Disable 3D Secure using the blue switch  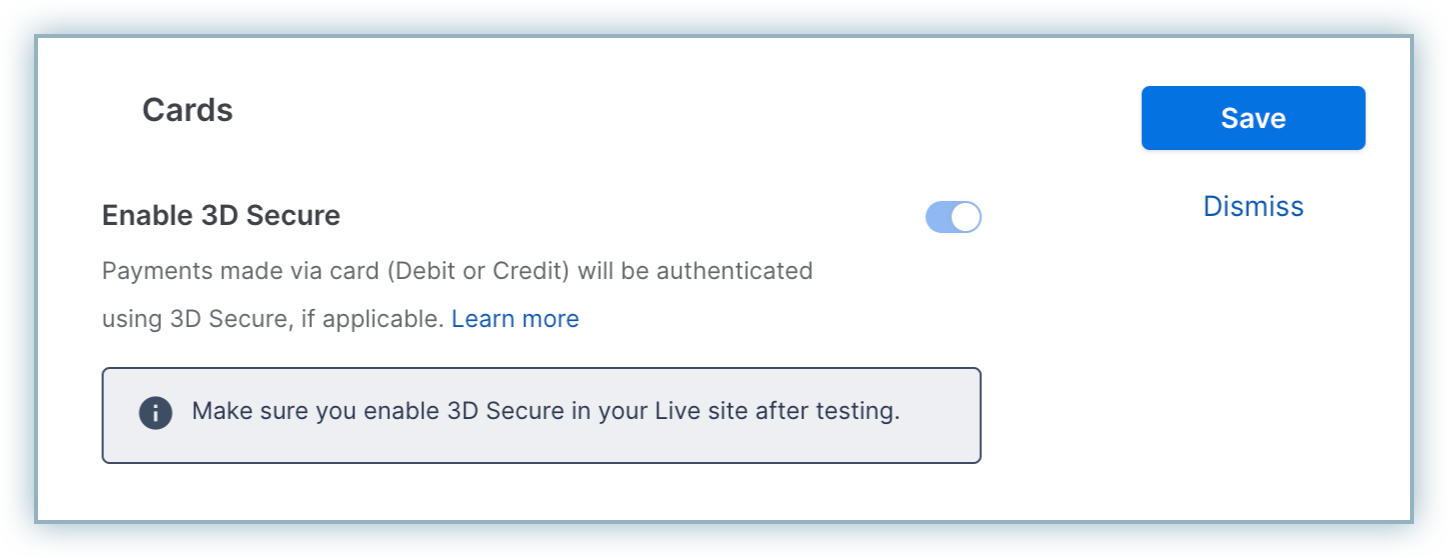click(x=953, y=217)
